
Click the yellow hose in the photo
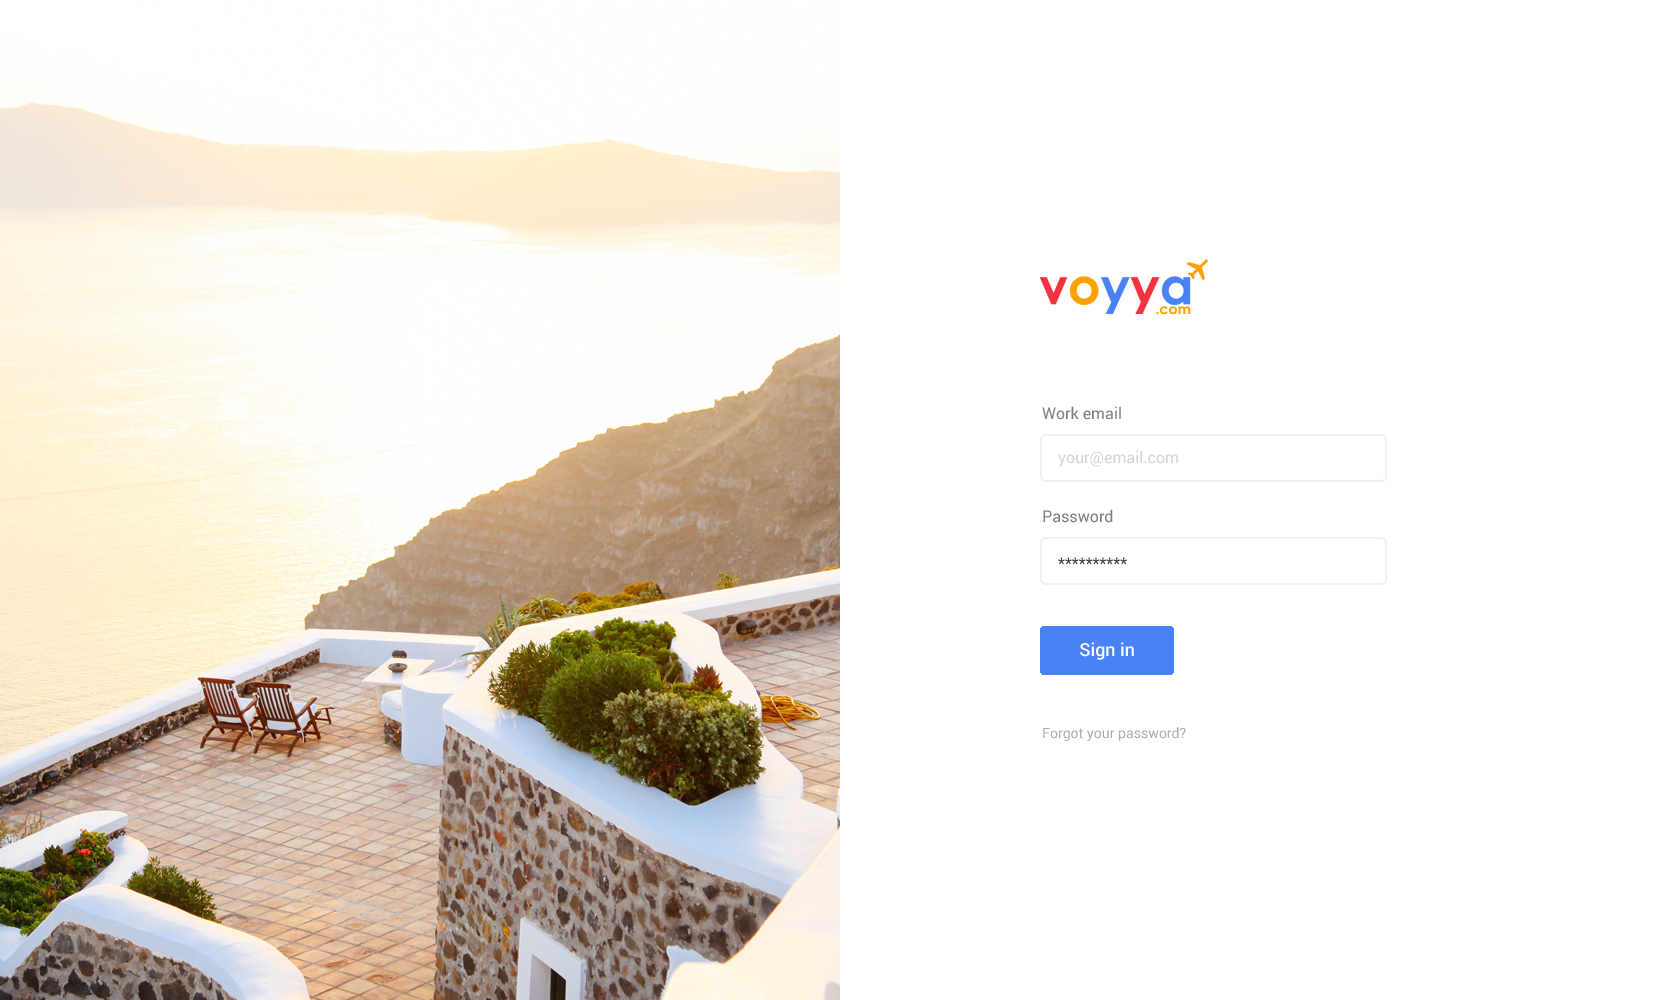[x=788, y=708]
